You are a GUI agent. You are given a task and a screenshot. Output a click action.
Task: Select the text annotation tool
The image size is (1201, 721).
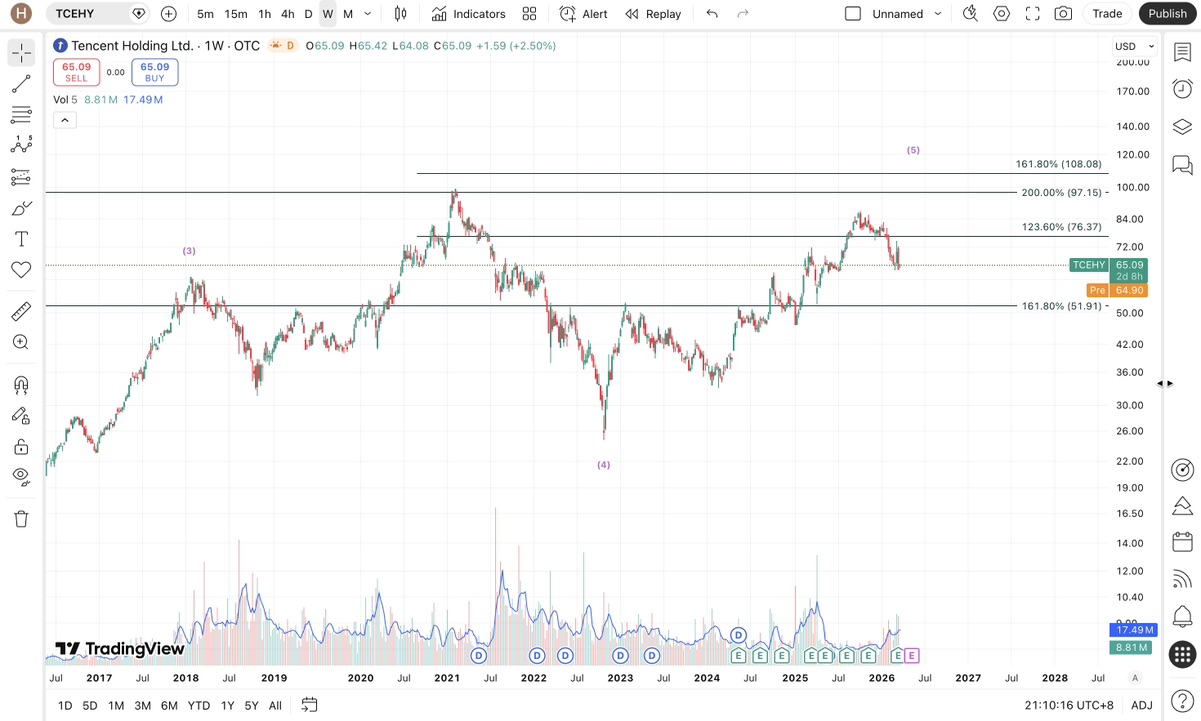[x=21, y=239]
